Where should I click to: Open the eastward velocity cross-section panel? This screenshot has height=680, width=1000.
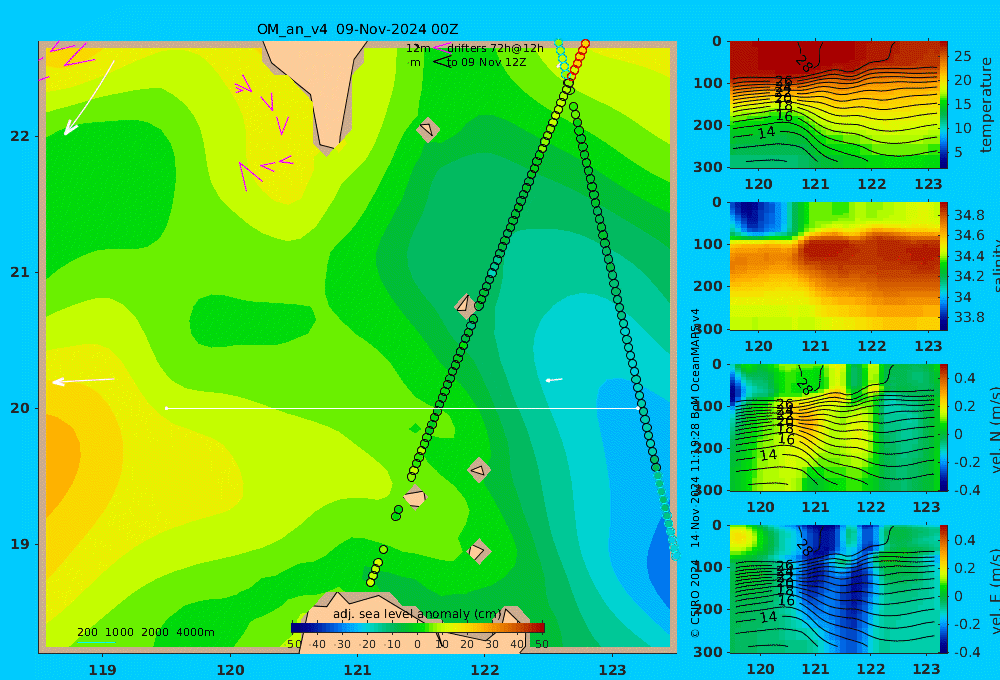[x=834, y=589]
